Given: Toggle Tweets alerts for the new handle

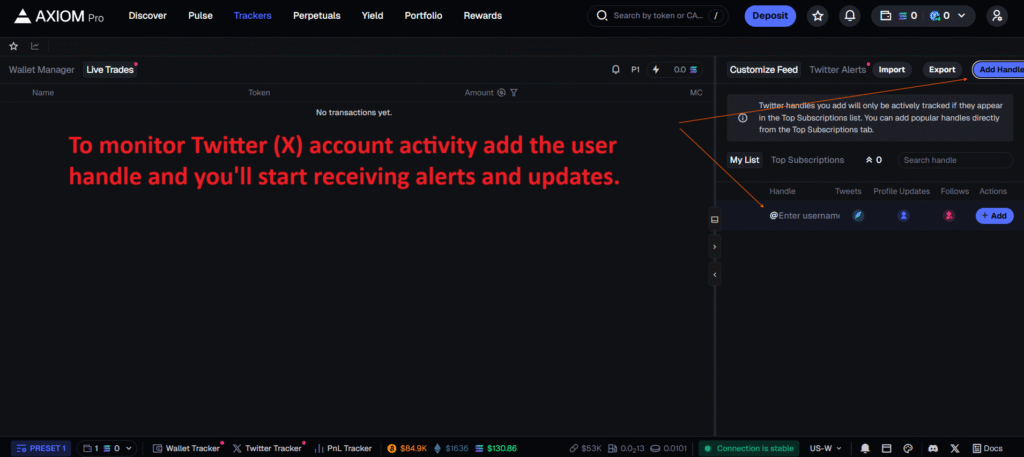Looking at the screenshot, I should coord(858,215).
